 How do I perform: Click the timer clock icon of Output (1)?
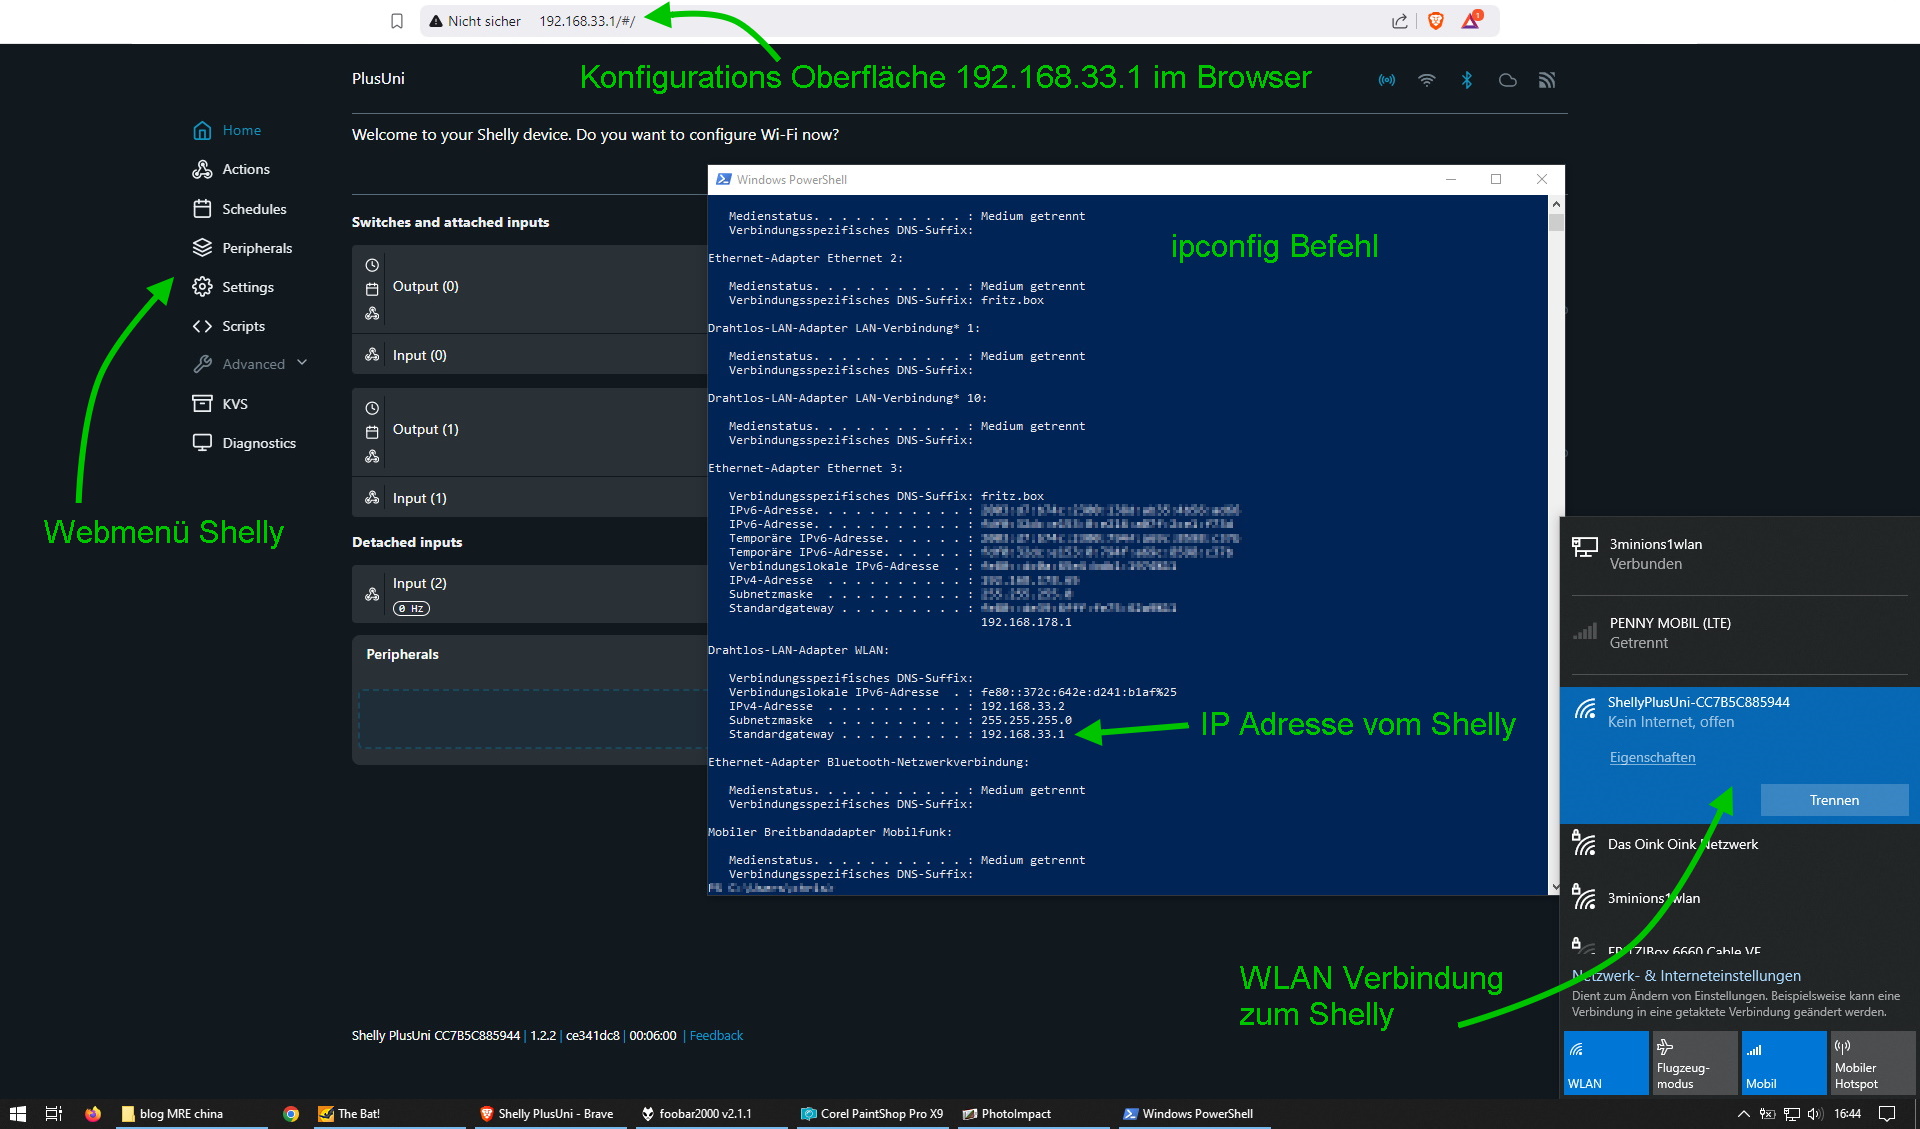point(372,408)
